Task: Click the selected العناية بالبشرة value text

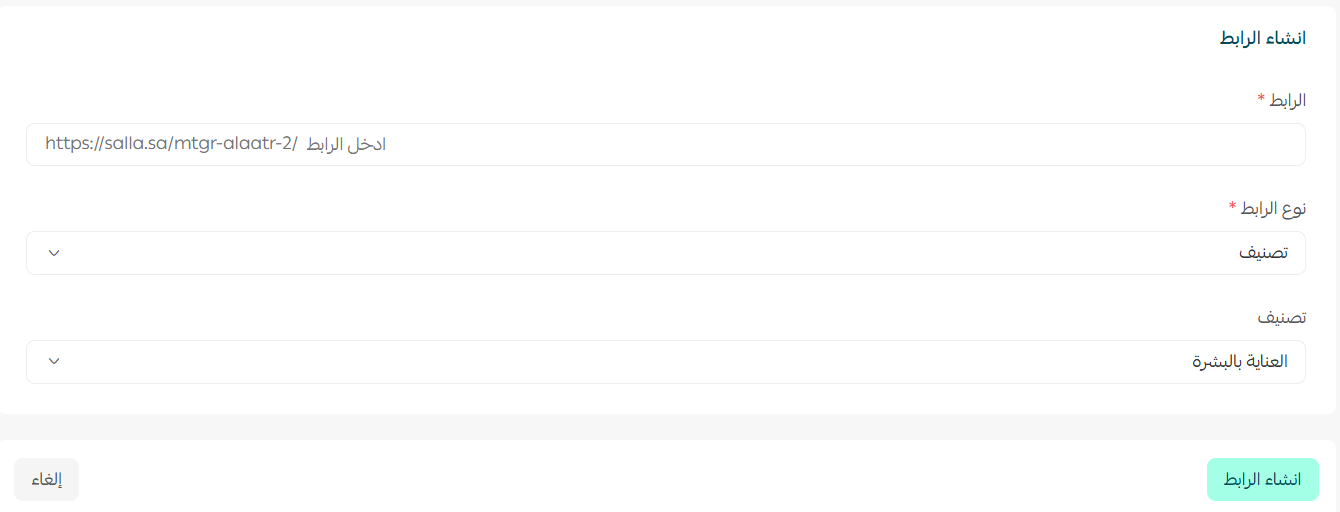Action: tap(1240, 362)
